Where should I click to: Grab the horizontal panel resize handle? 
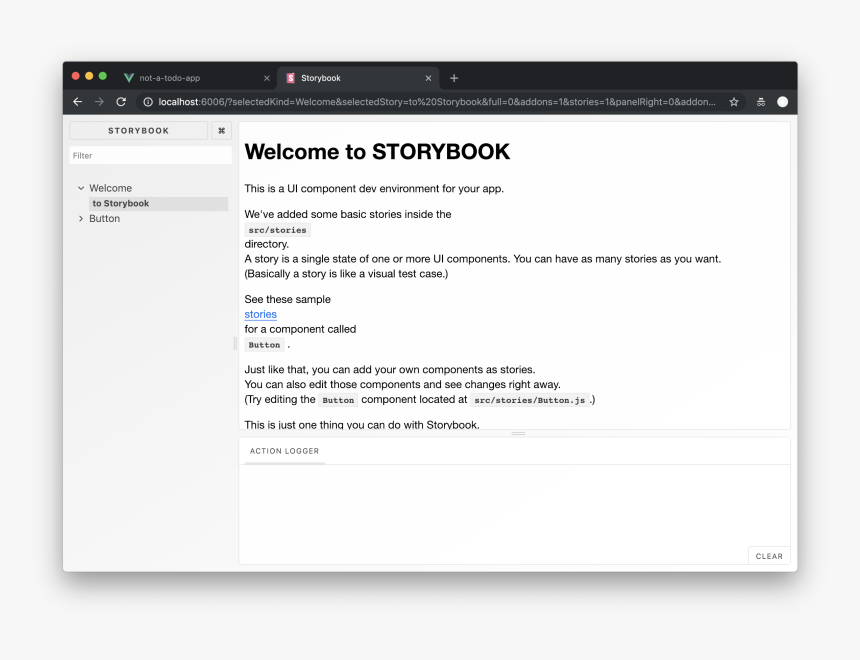[x=518, y=433]
